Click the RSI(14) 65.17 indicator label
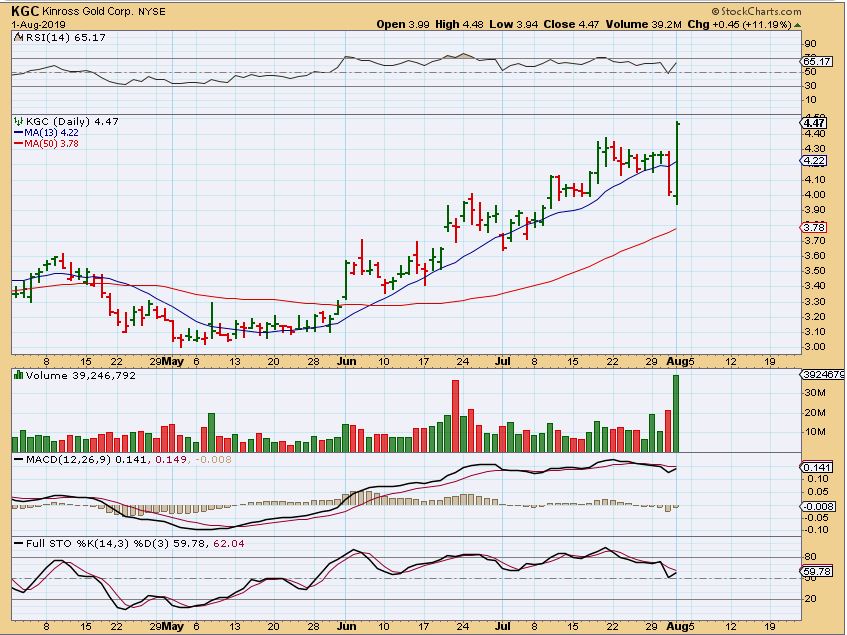 [65, 37]
